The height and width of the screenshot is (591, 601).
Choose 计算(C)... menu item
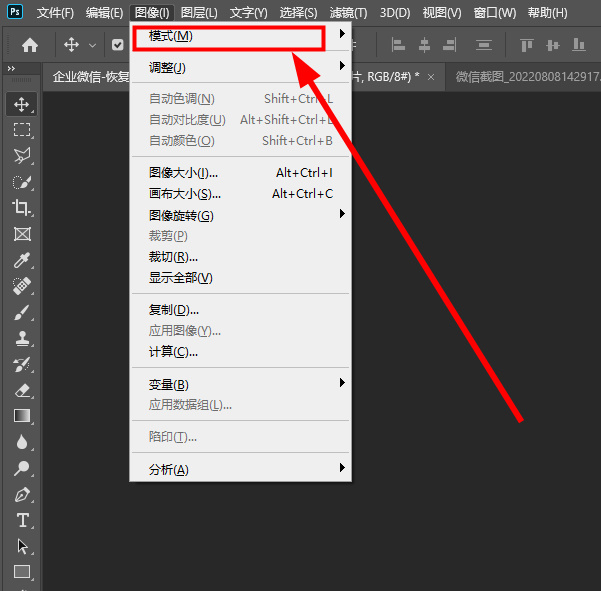[x=240, y=352]
